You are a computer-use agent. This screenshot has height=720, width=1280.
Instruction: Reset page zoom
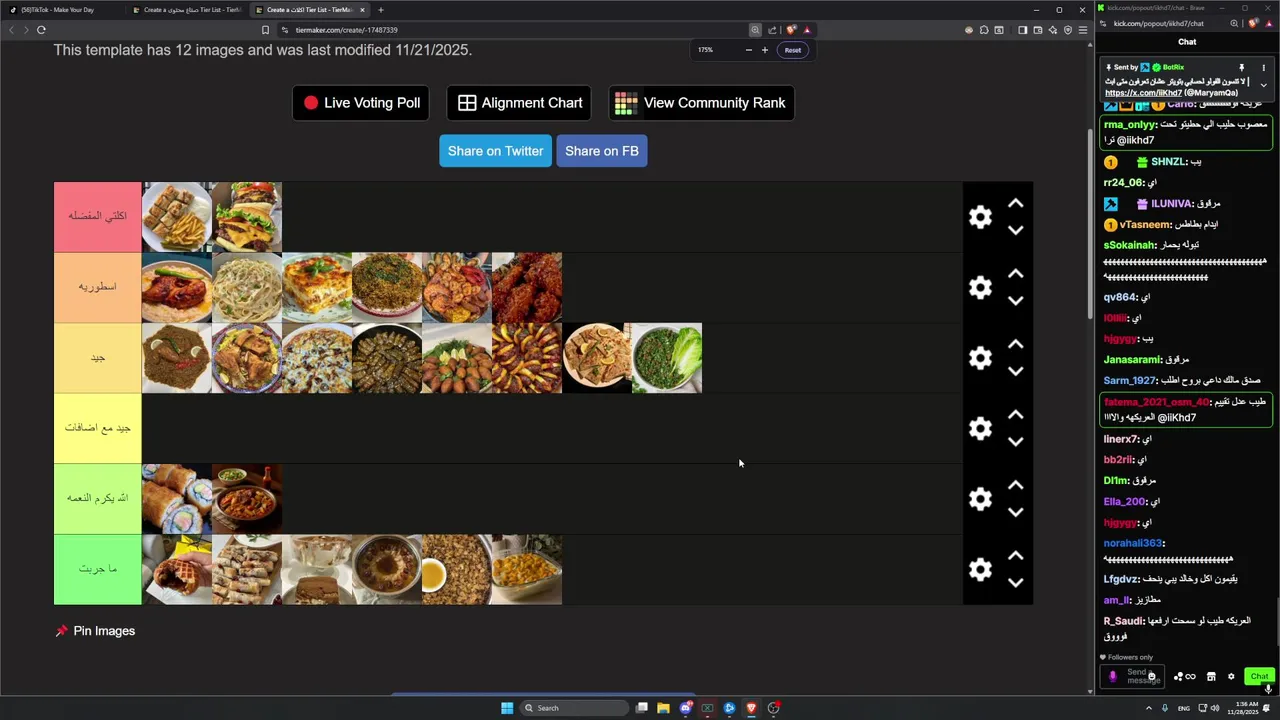click(x=792, y=50)
